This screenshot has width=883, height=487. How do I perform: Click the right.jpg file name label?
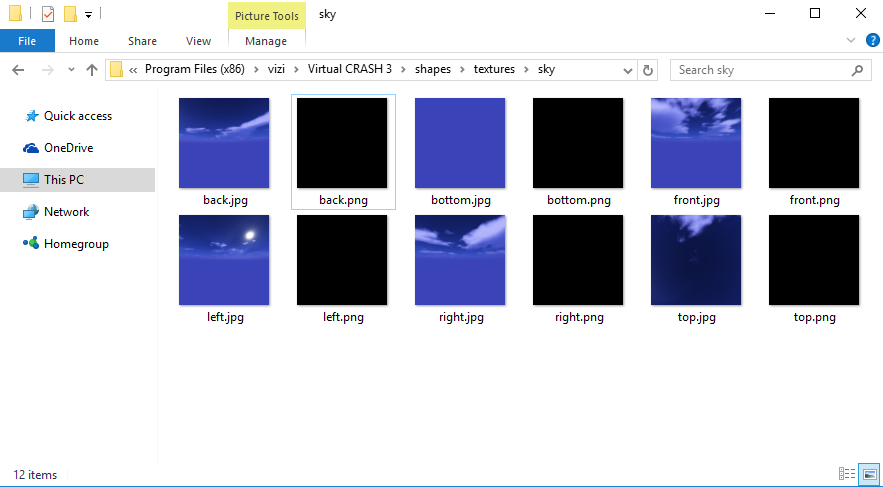[x=461, y=317]
